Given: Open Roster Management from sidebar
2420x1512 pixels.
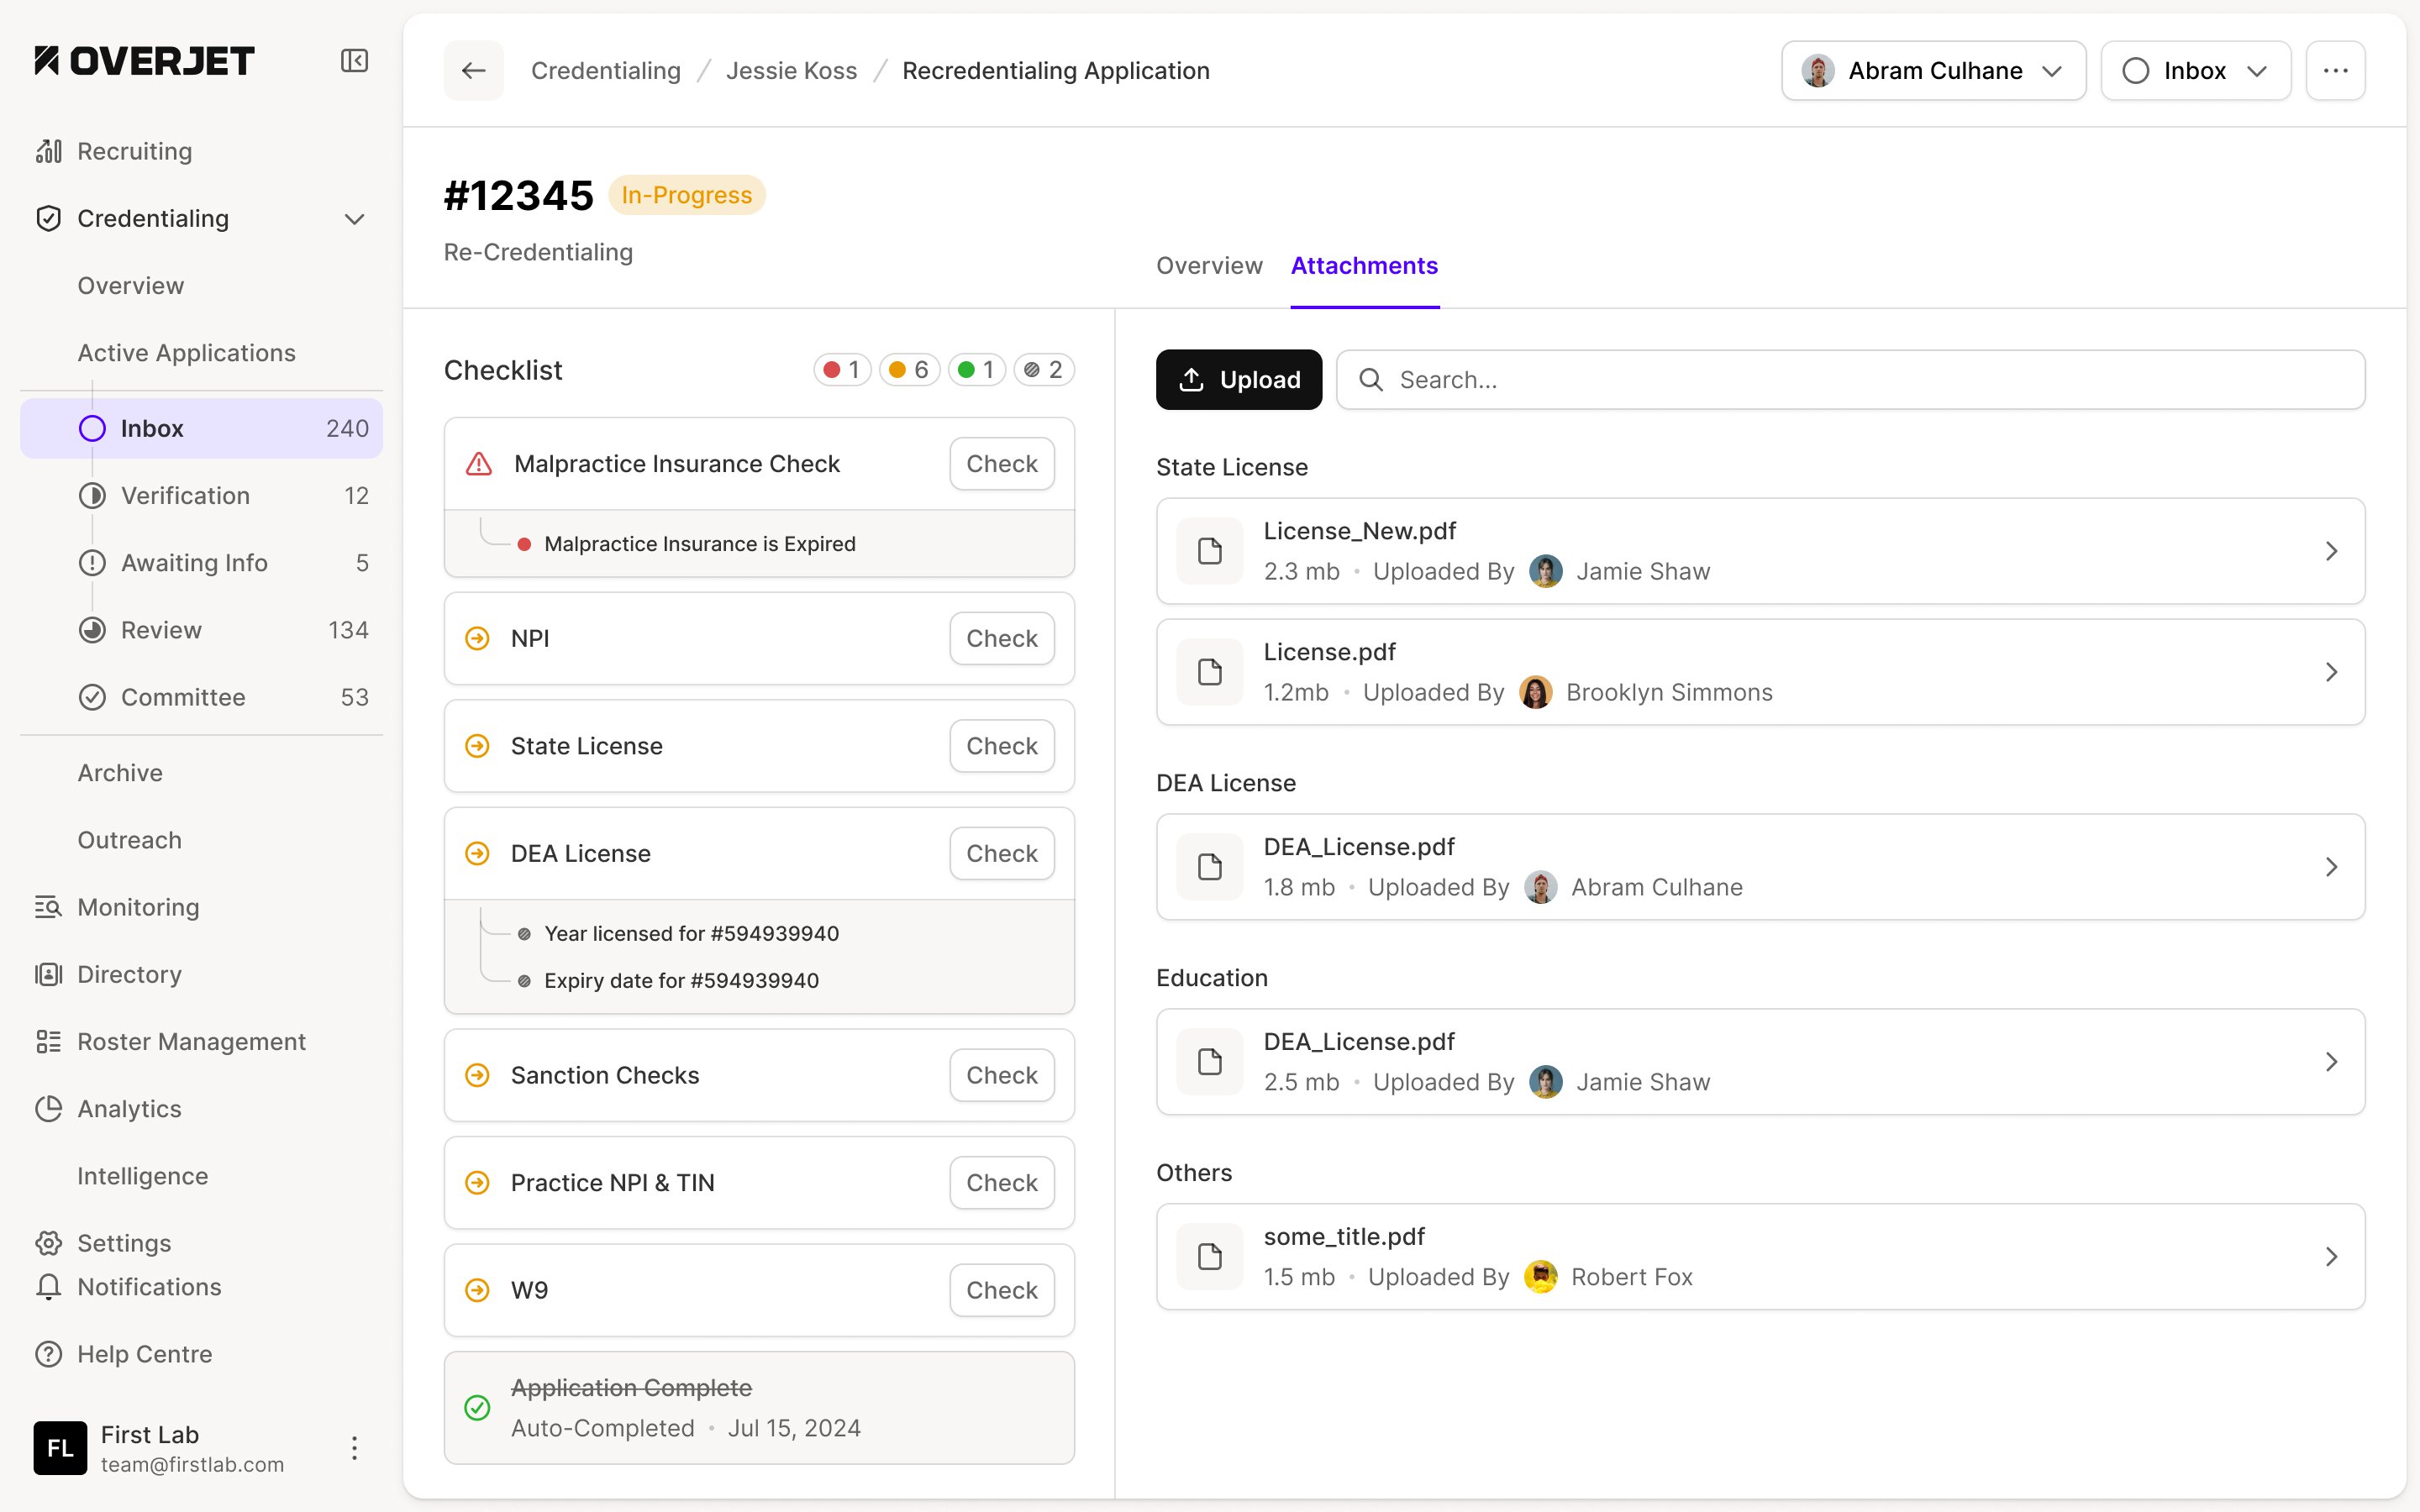Looking at the screenshot, I should pos(191,1041).
